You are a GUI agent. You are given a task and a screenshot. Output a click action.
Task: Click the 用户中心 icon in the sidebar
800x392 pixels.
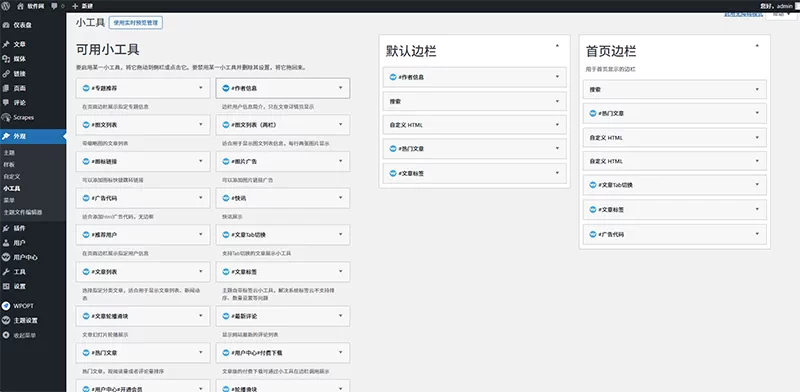[x=6, y=257]
